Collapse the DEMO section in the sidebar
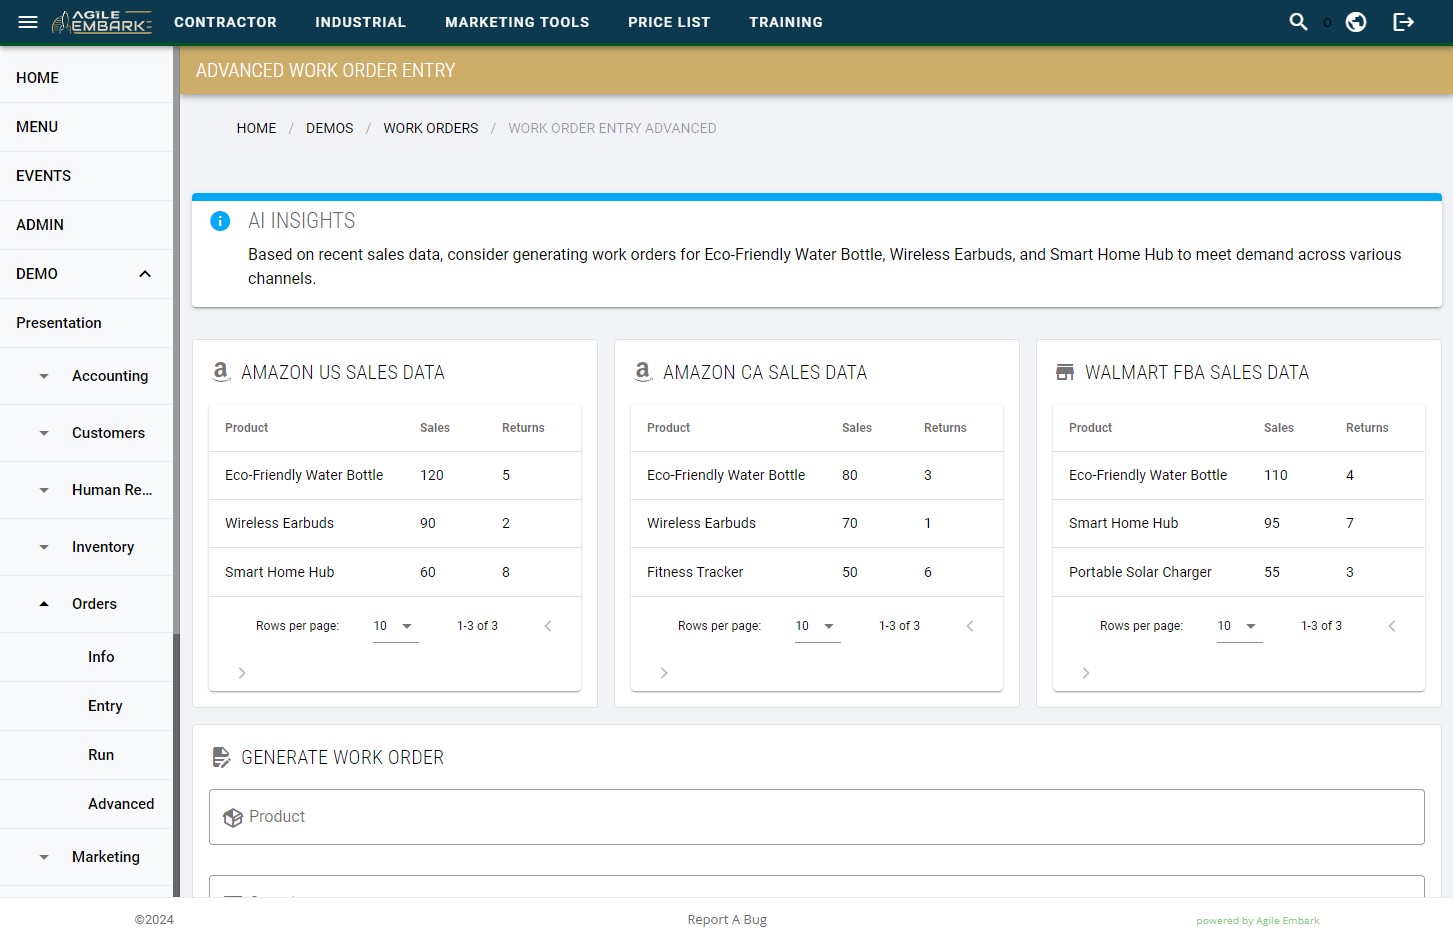 point(143,273)
